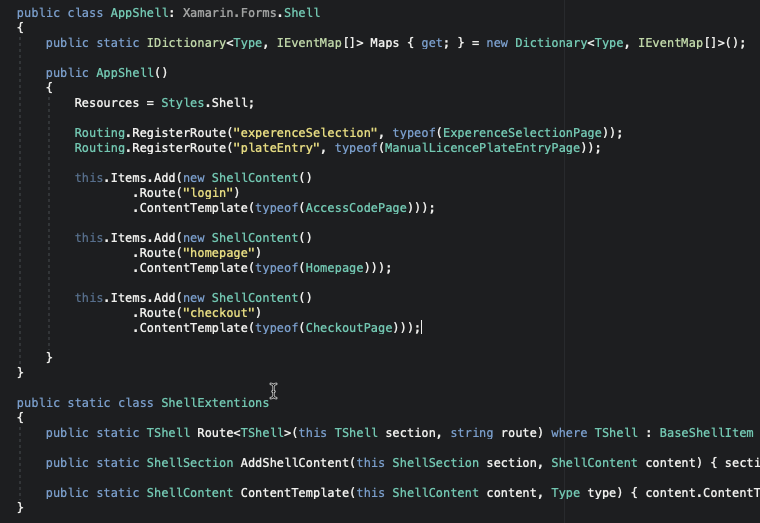Click the 'Maps' property name
The height and width of the screenshot is (523, 760).
(384, 43)
